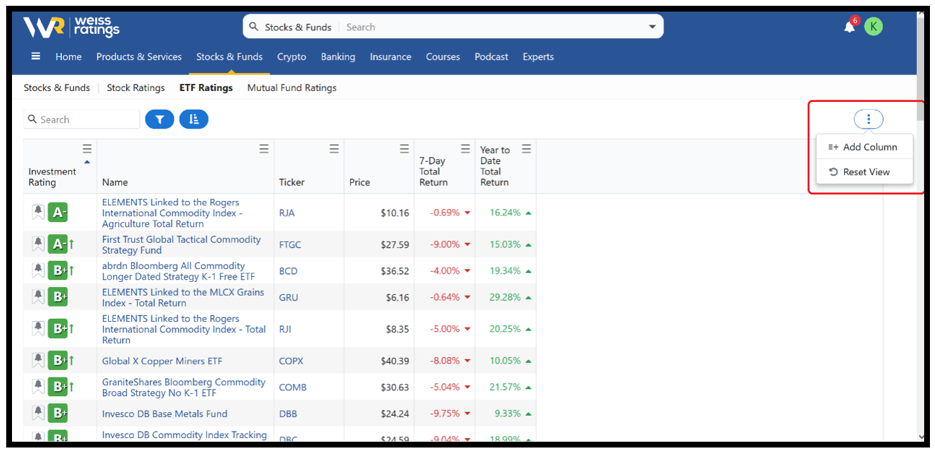Click the alert bell for FTGC row

[38, 244]
